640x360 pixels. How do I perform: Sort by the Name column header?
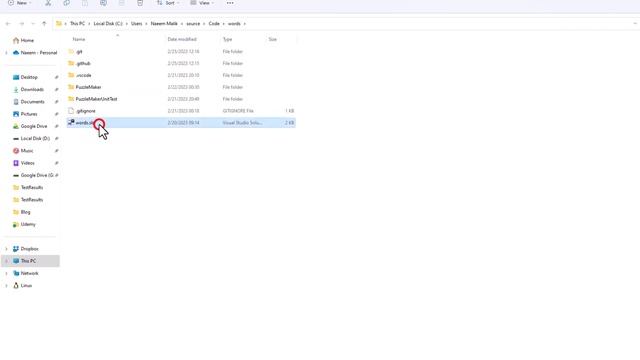coord(79,39)
